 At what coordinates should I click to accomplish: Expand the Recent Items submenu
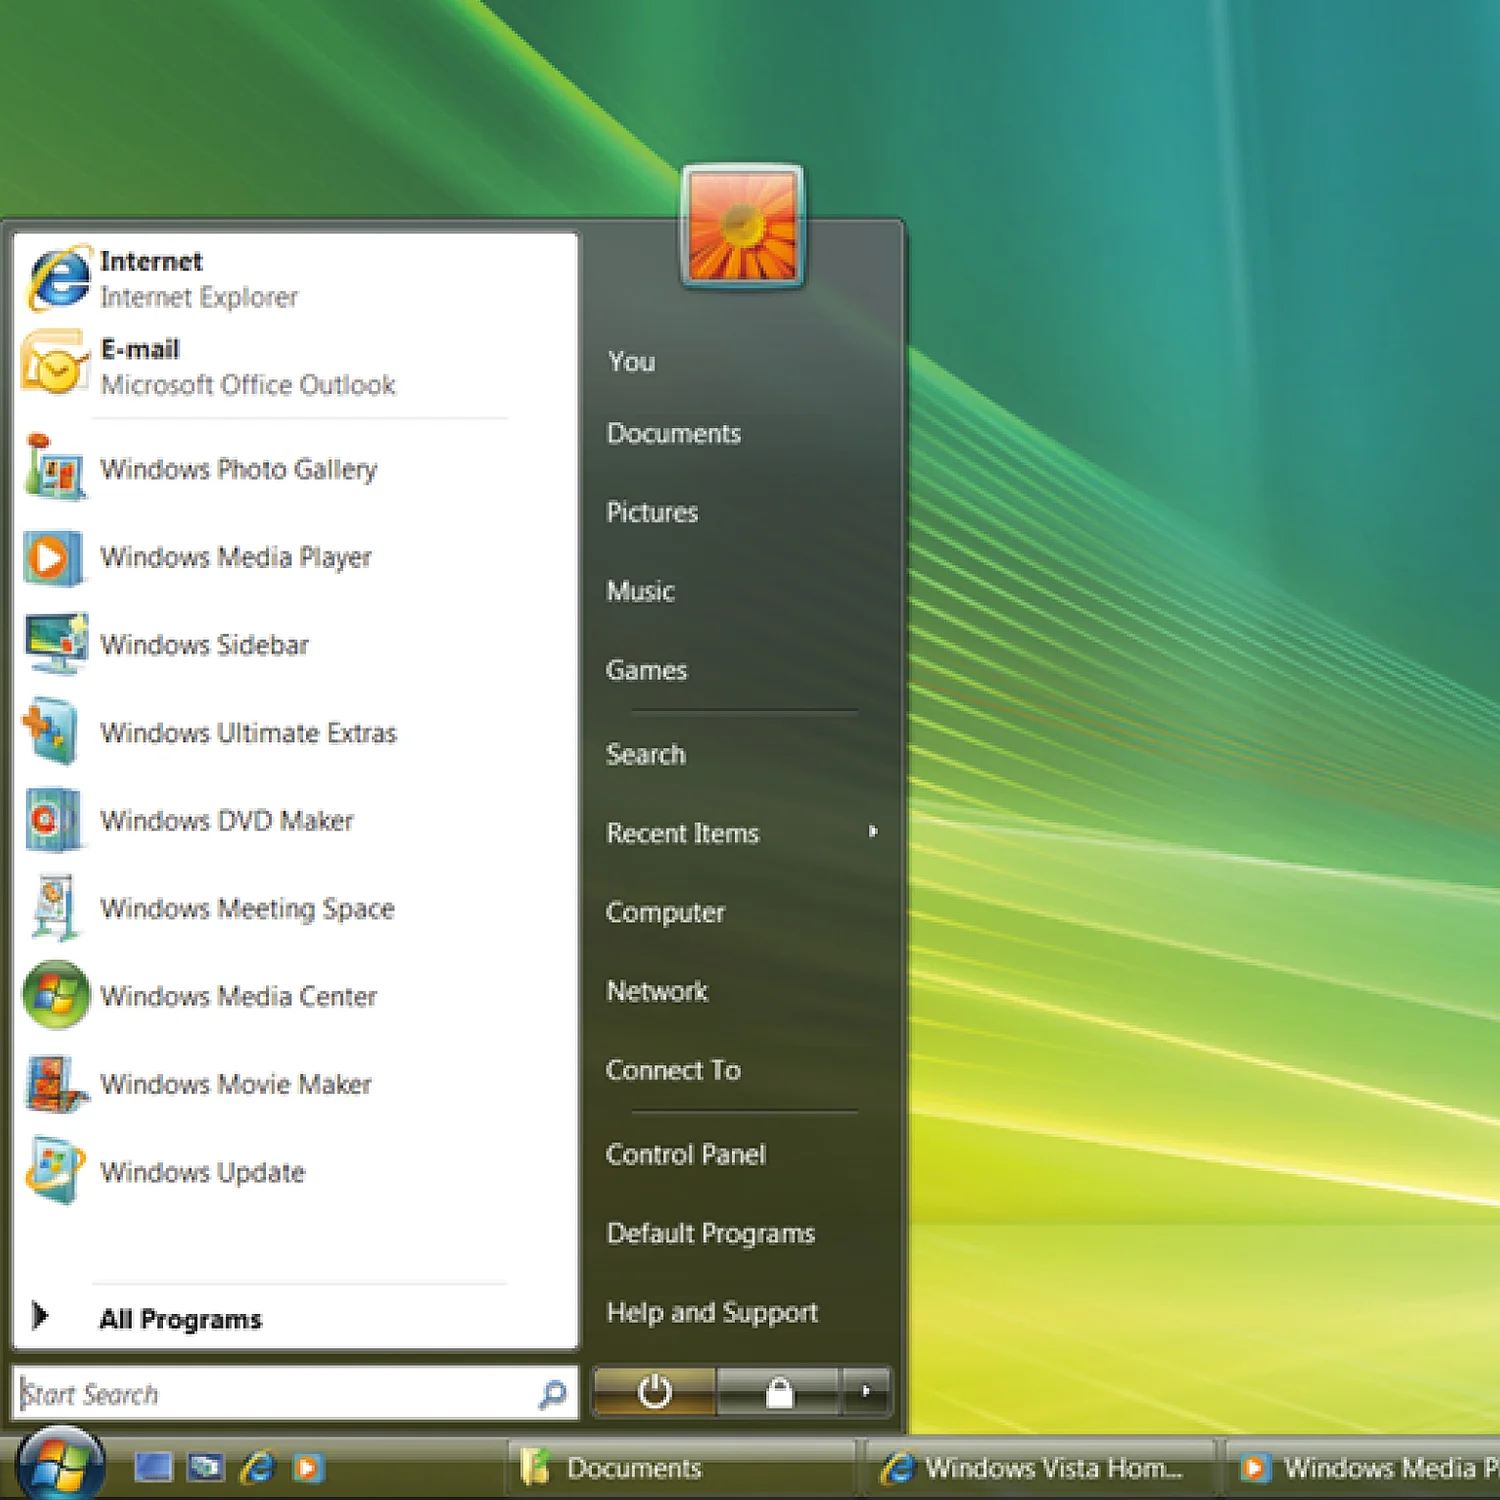click(x=742, y=833)
